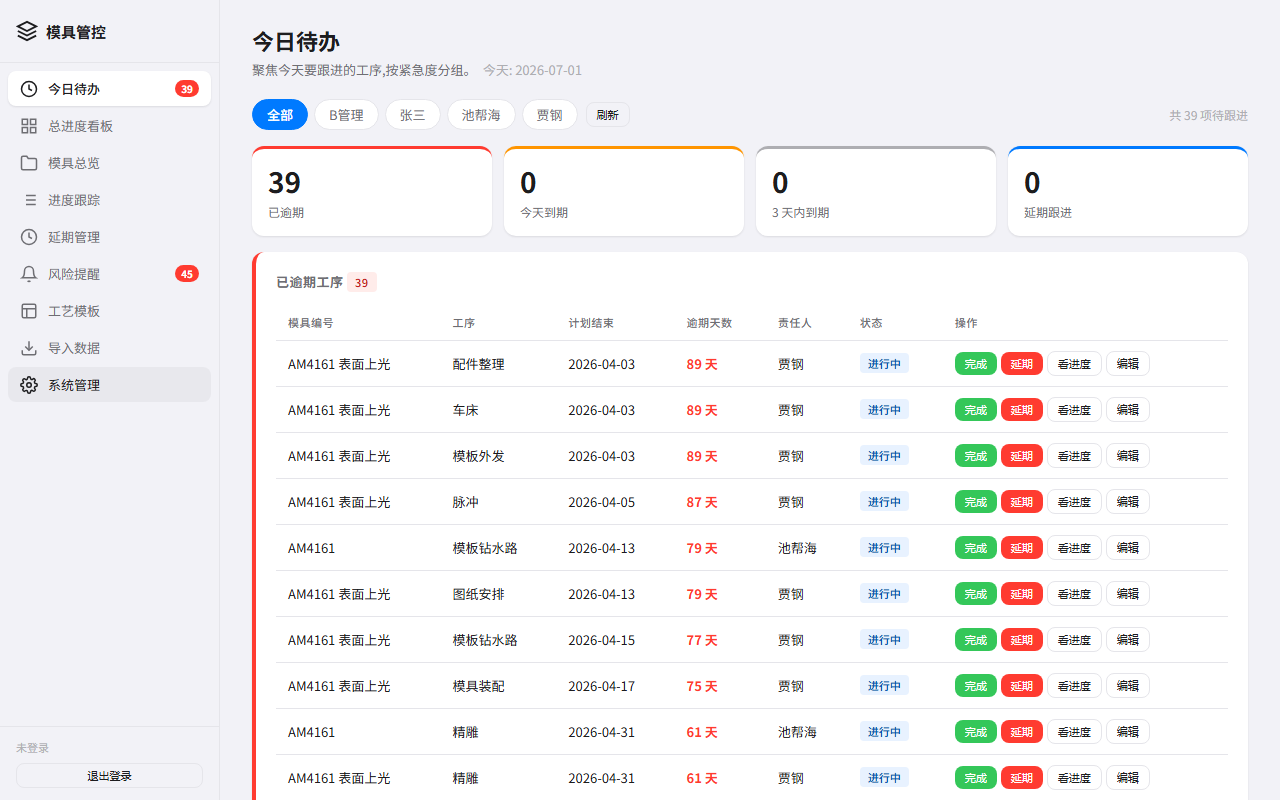Click the 工序 column header
The height and width of the screenshot is (800, 1280).
tap(464, 323)
